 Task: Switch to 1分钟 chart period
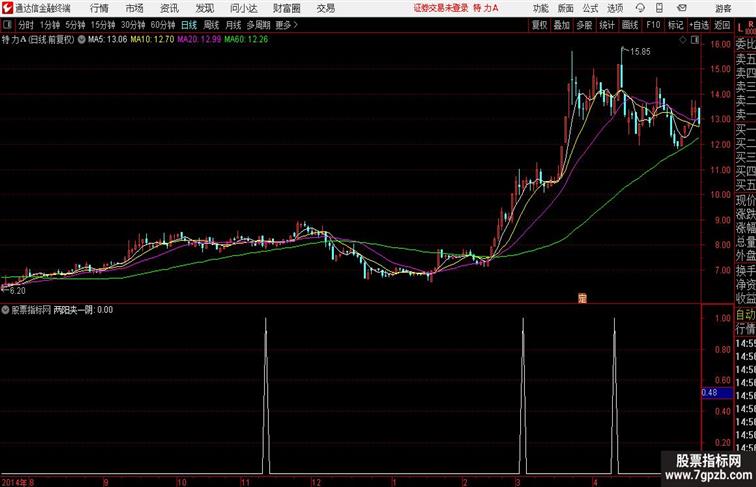(x=50, y=25)
